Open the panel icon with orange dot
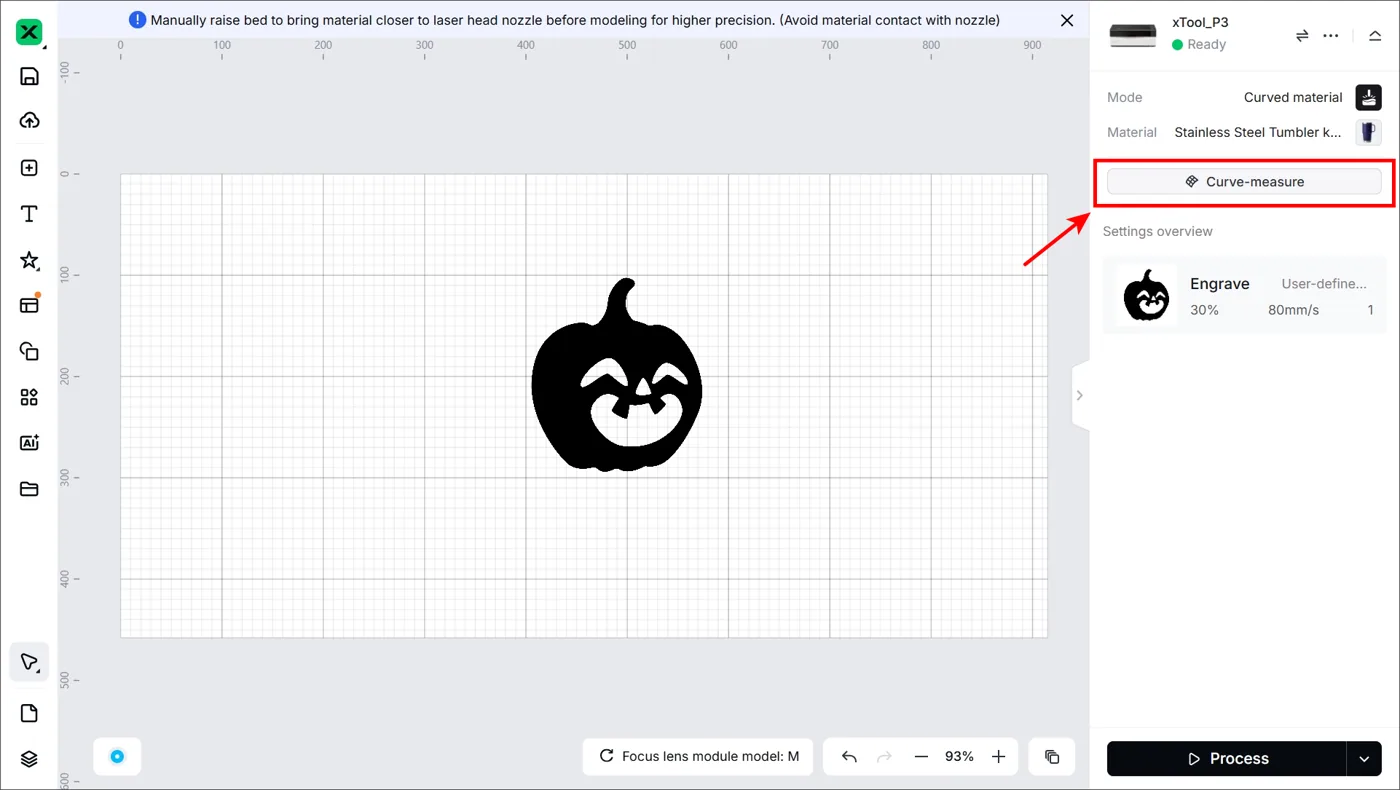 point(29,305)
